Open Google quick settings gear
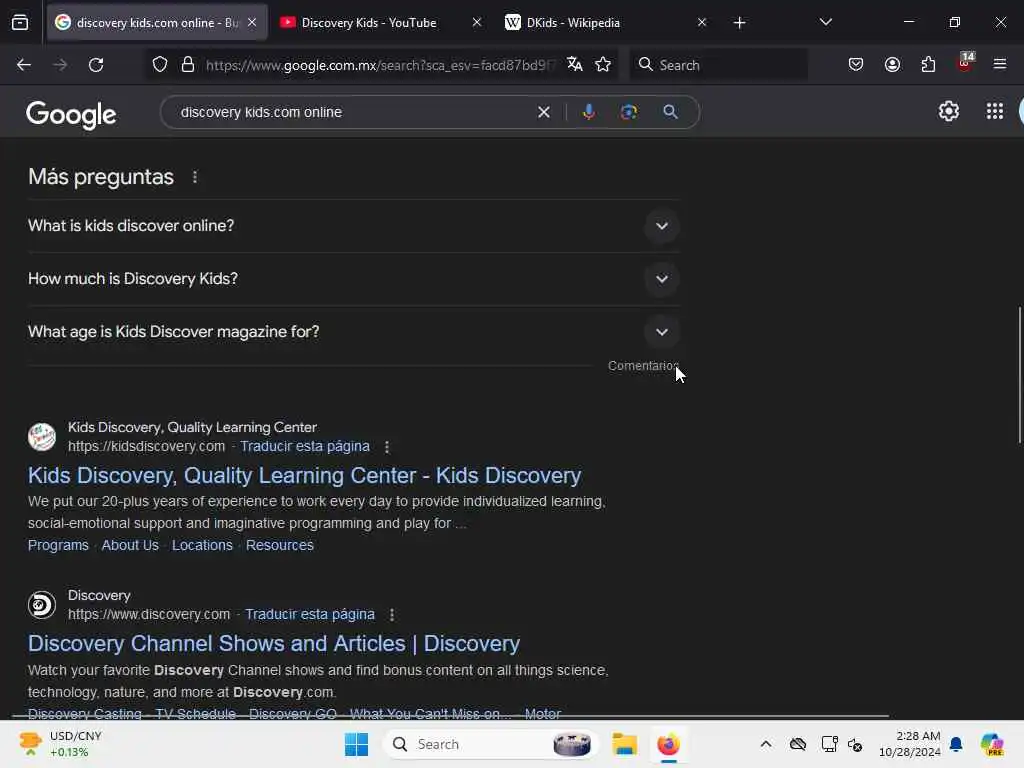This screenshot has height=768, width=1024. pos(948,112)
